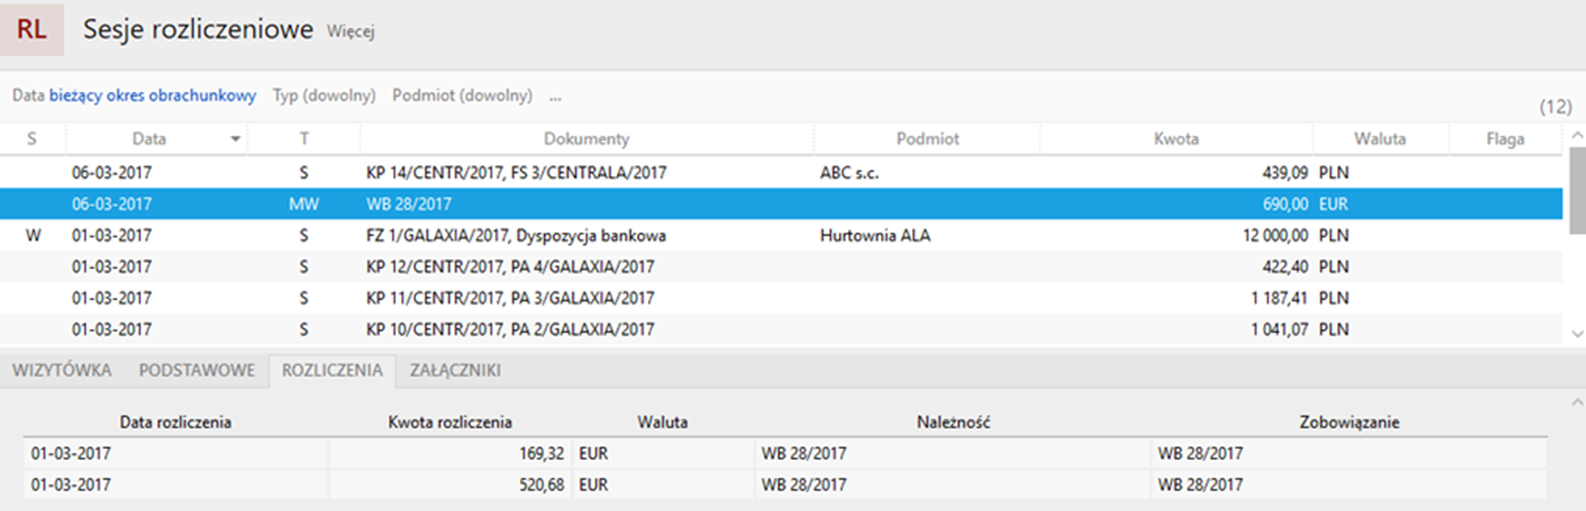Sort by the Dokumenty column header
The height and width of the screenshot is (511, 1586).
[x=587, y=139]
